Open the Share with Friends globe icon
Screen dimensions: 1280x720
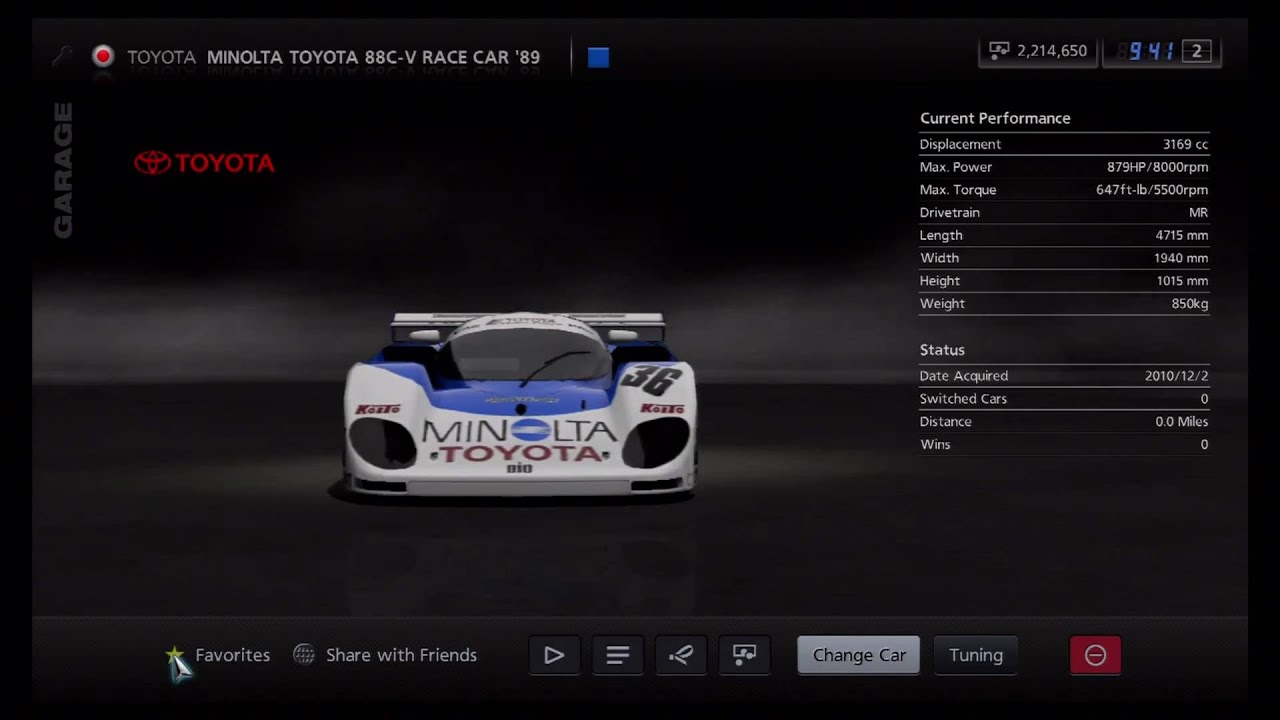coord(304,655)
